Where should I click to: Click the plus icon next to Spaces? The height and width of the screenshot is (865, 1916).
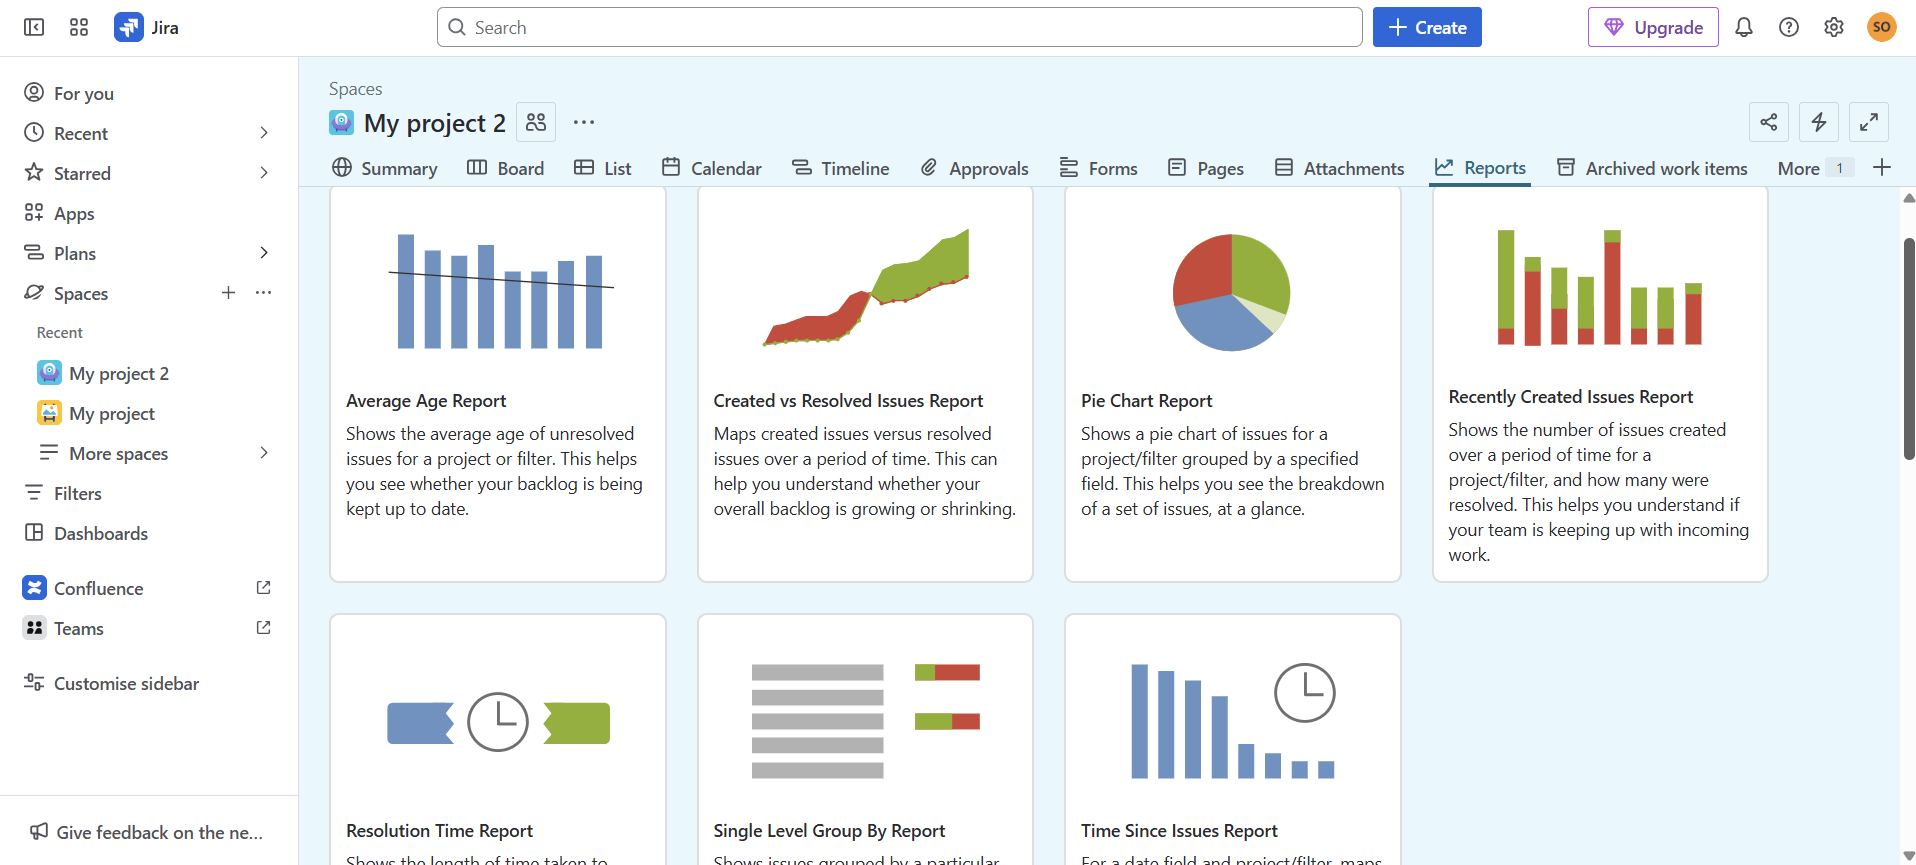click(229, 293)
